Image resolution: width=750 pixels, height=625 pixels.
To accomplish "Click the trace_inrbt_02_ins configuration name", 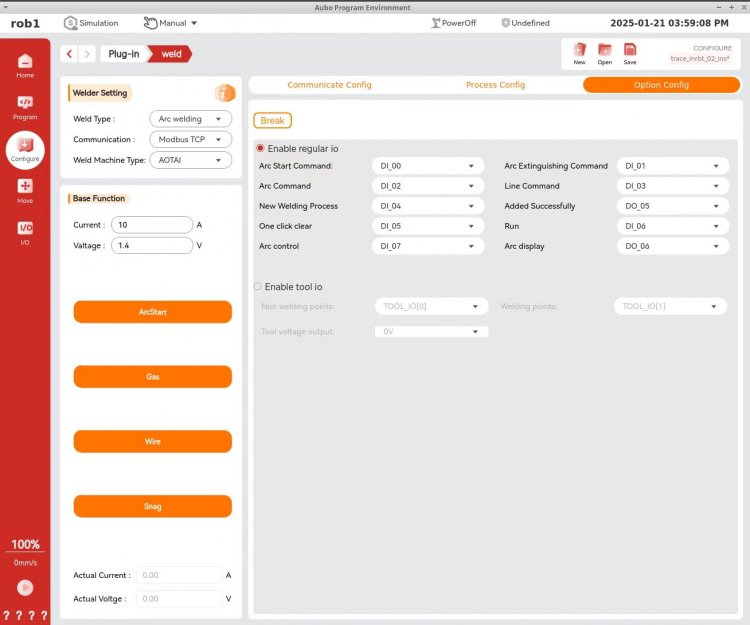I will 700,58.
